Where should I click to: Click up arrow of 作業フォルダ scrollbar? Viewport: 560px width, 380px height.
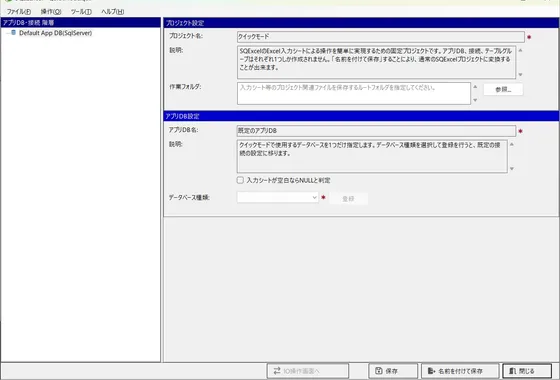(x=475, y=87)
